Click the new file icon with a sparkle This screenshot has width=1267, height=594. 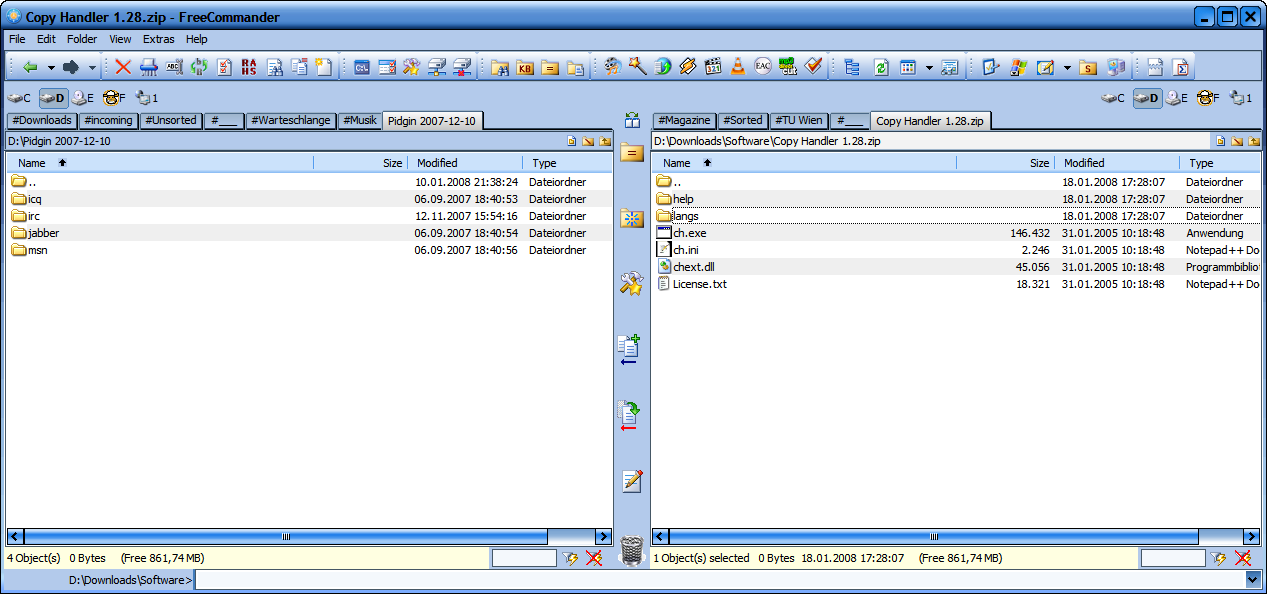[x=324, y=67]
